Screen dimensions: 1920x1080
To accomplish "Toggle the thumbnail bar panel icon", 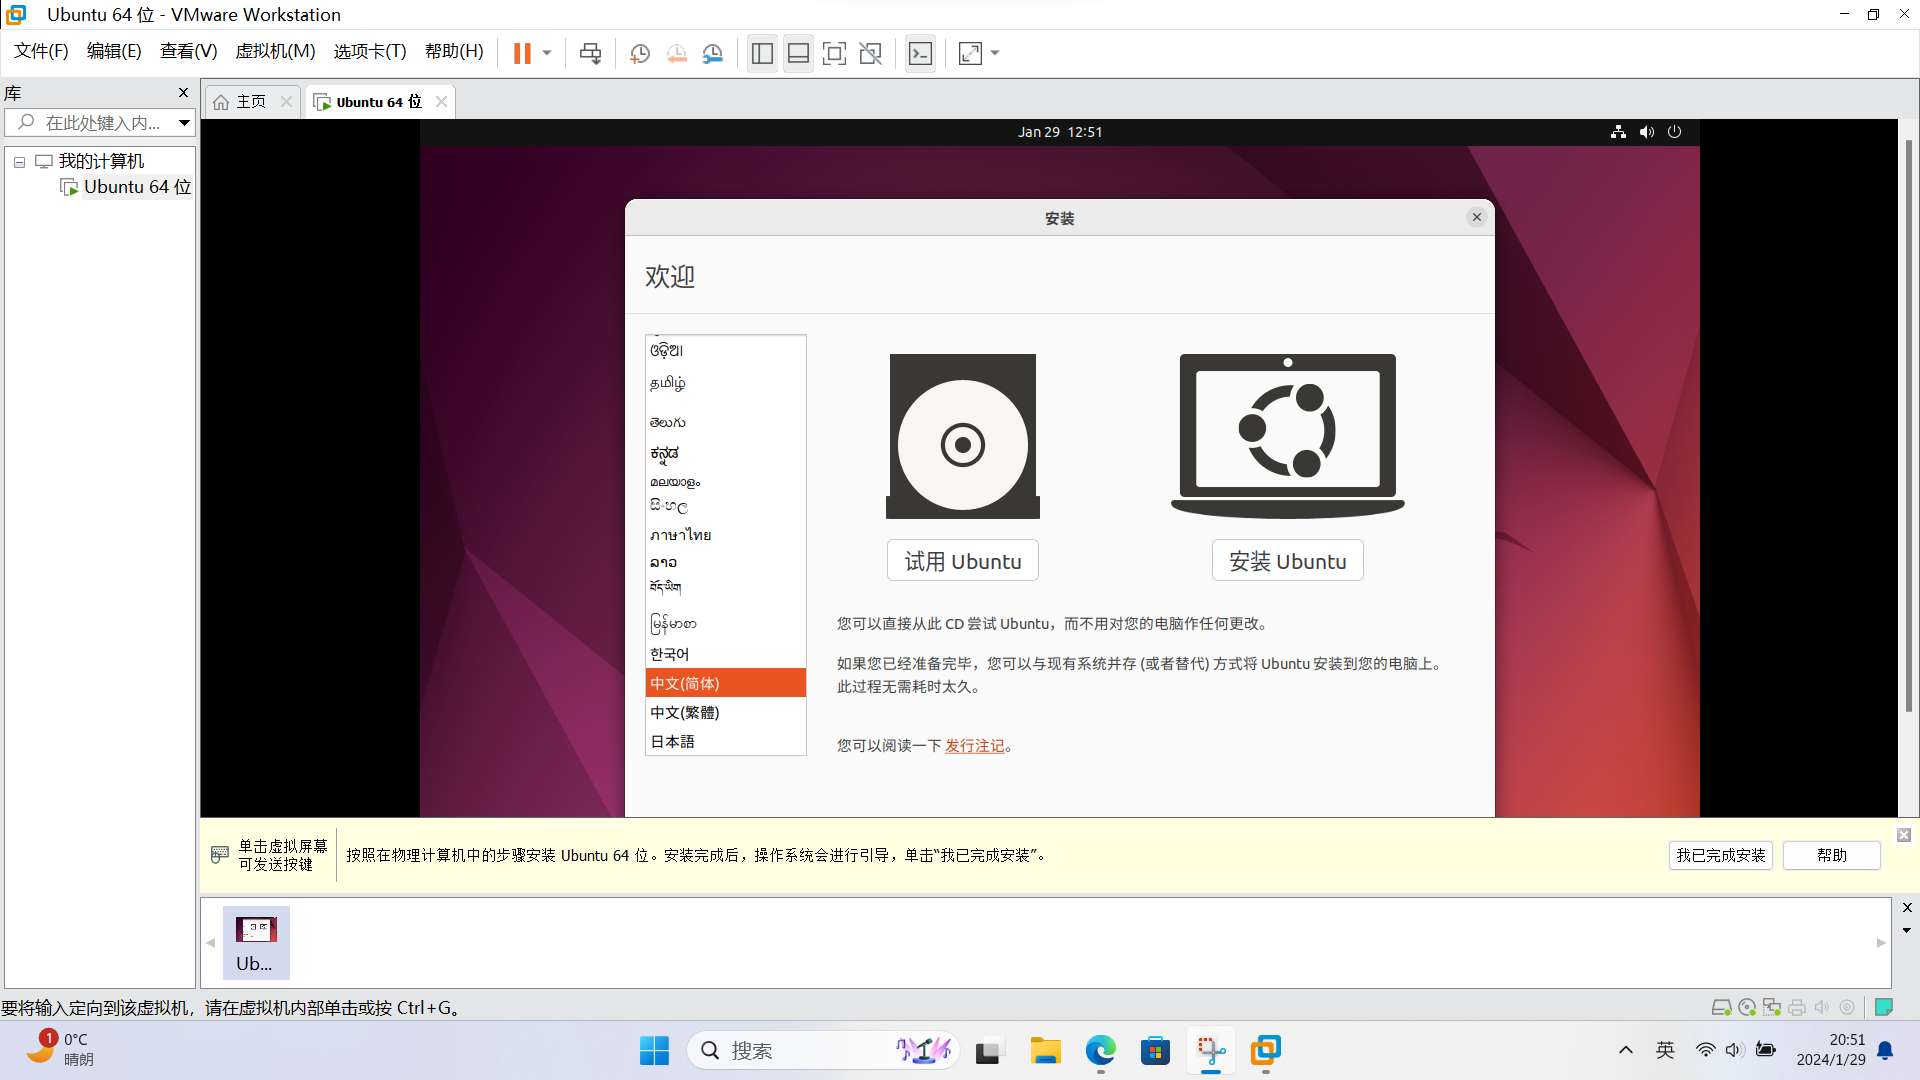I will coord(798,54).
